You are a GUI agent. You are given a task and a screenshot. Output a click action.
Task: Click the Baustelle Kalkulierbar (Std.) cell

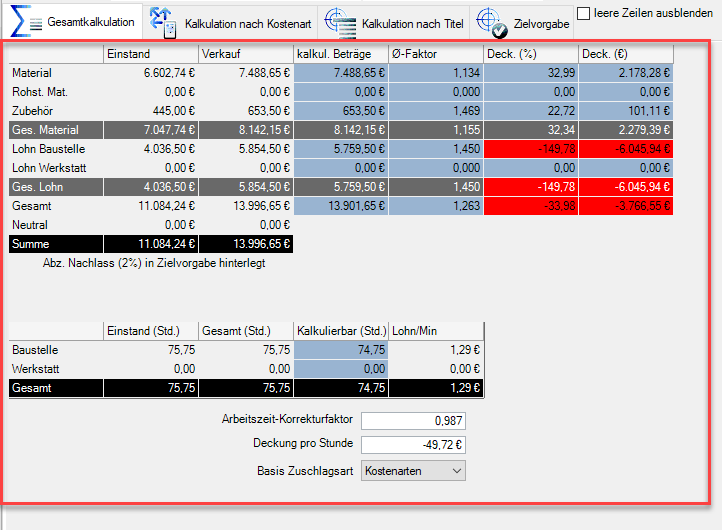pos(340,350)
